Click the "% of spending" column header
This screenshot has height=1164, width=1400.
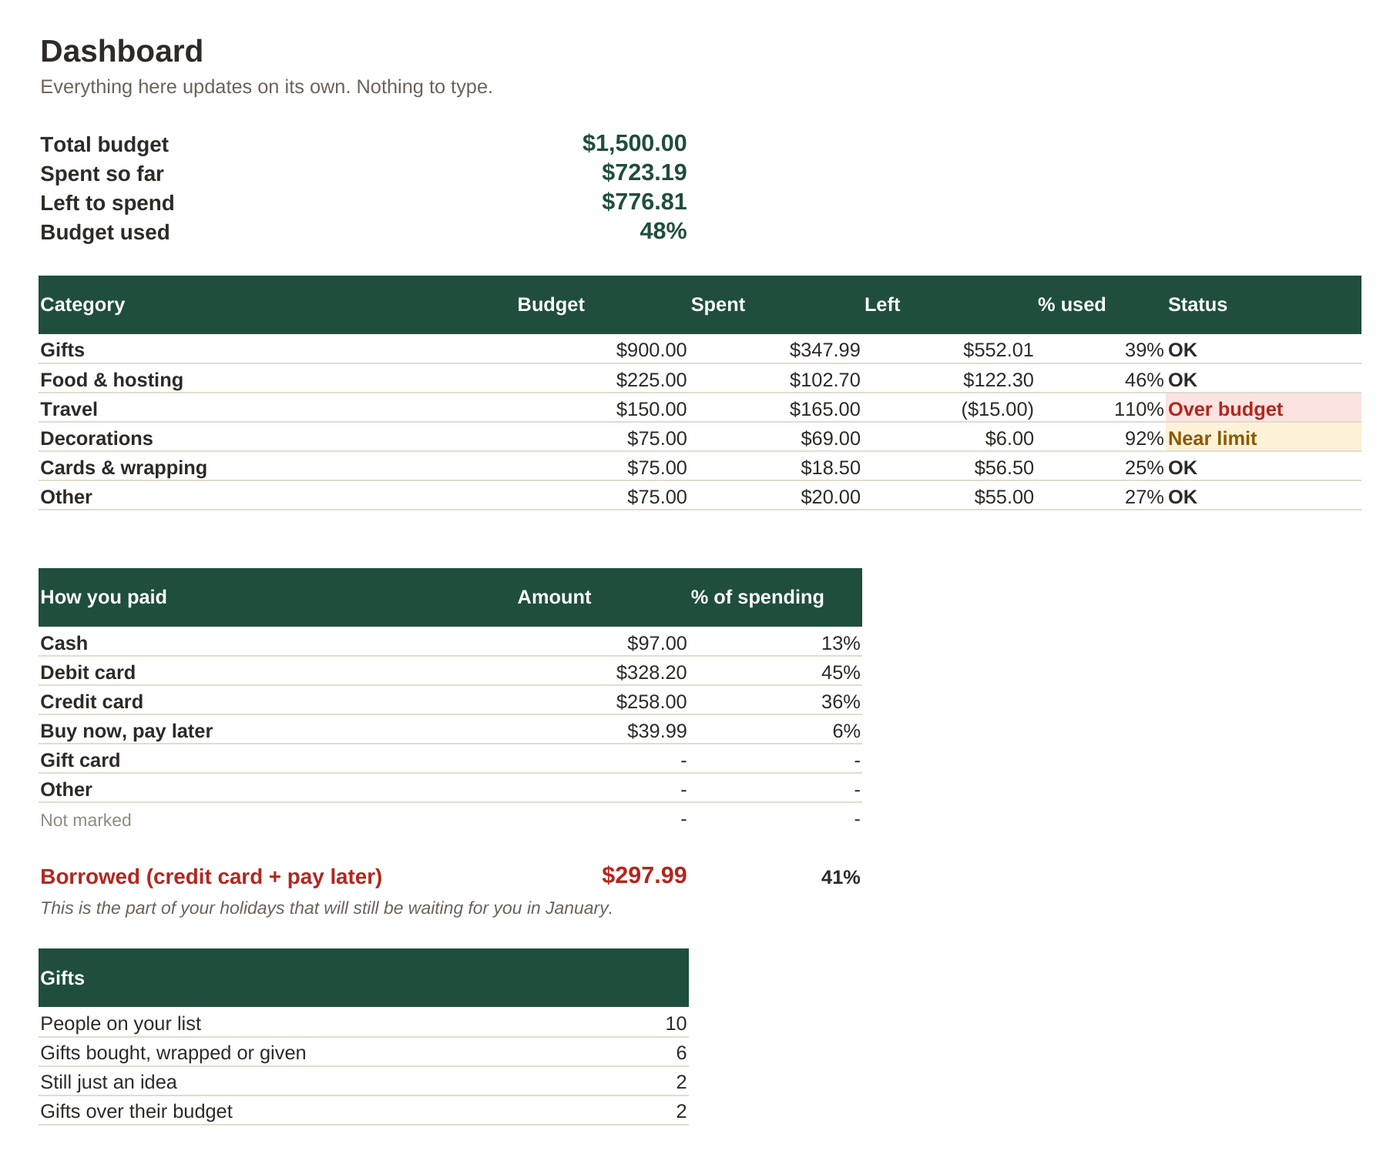click(757, 597)
